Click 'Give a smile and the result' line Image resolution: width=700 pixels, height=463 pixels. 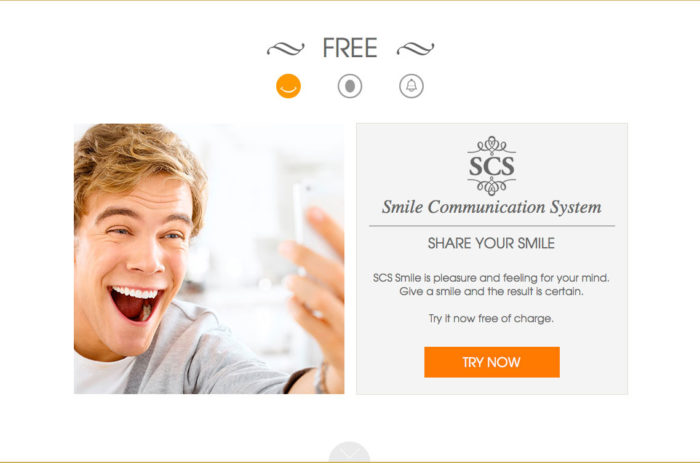tap(491, 292)
